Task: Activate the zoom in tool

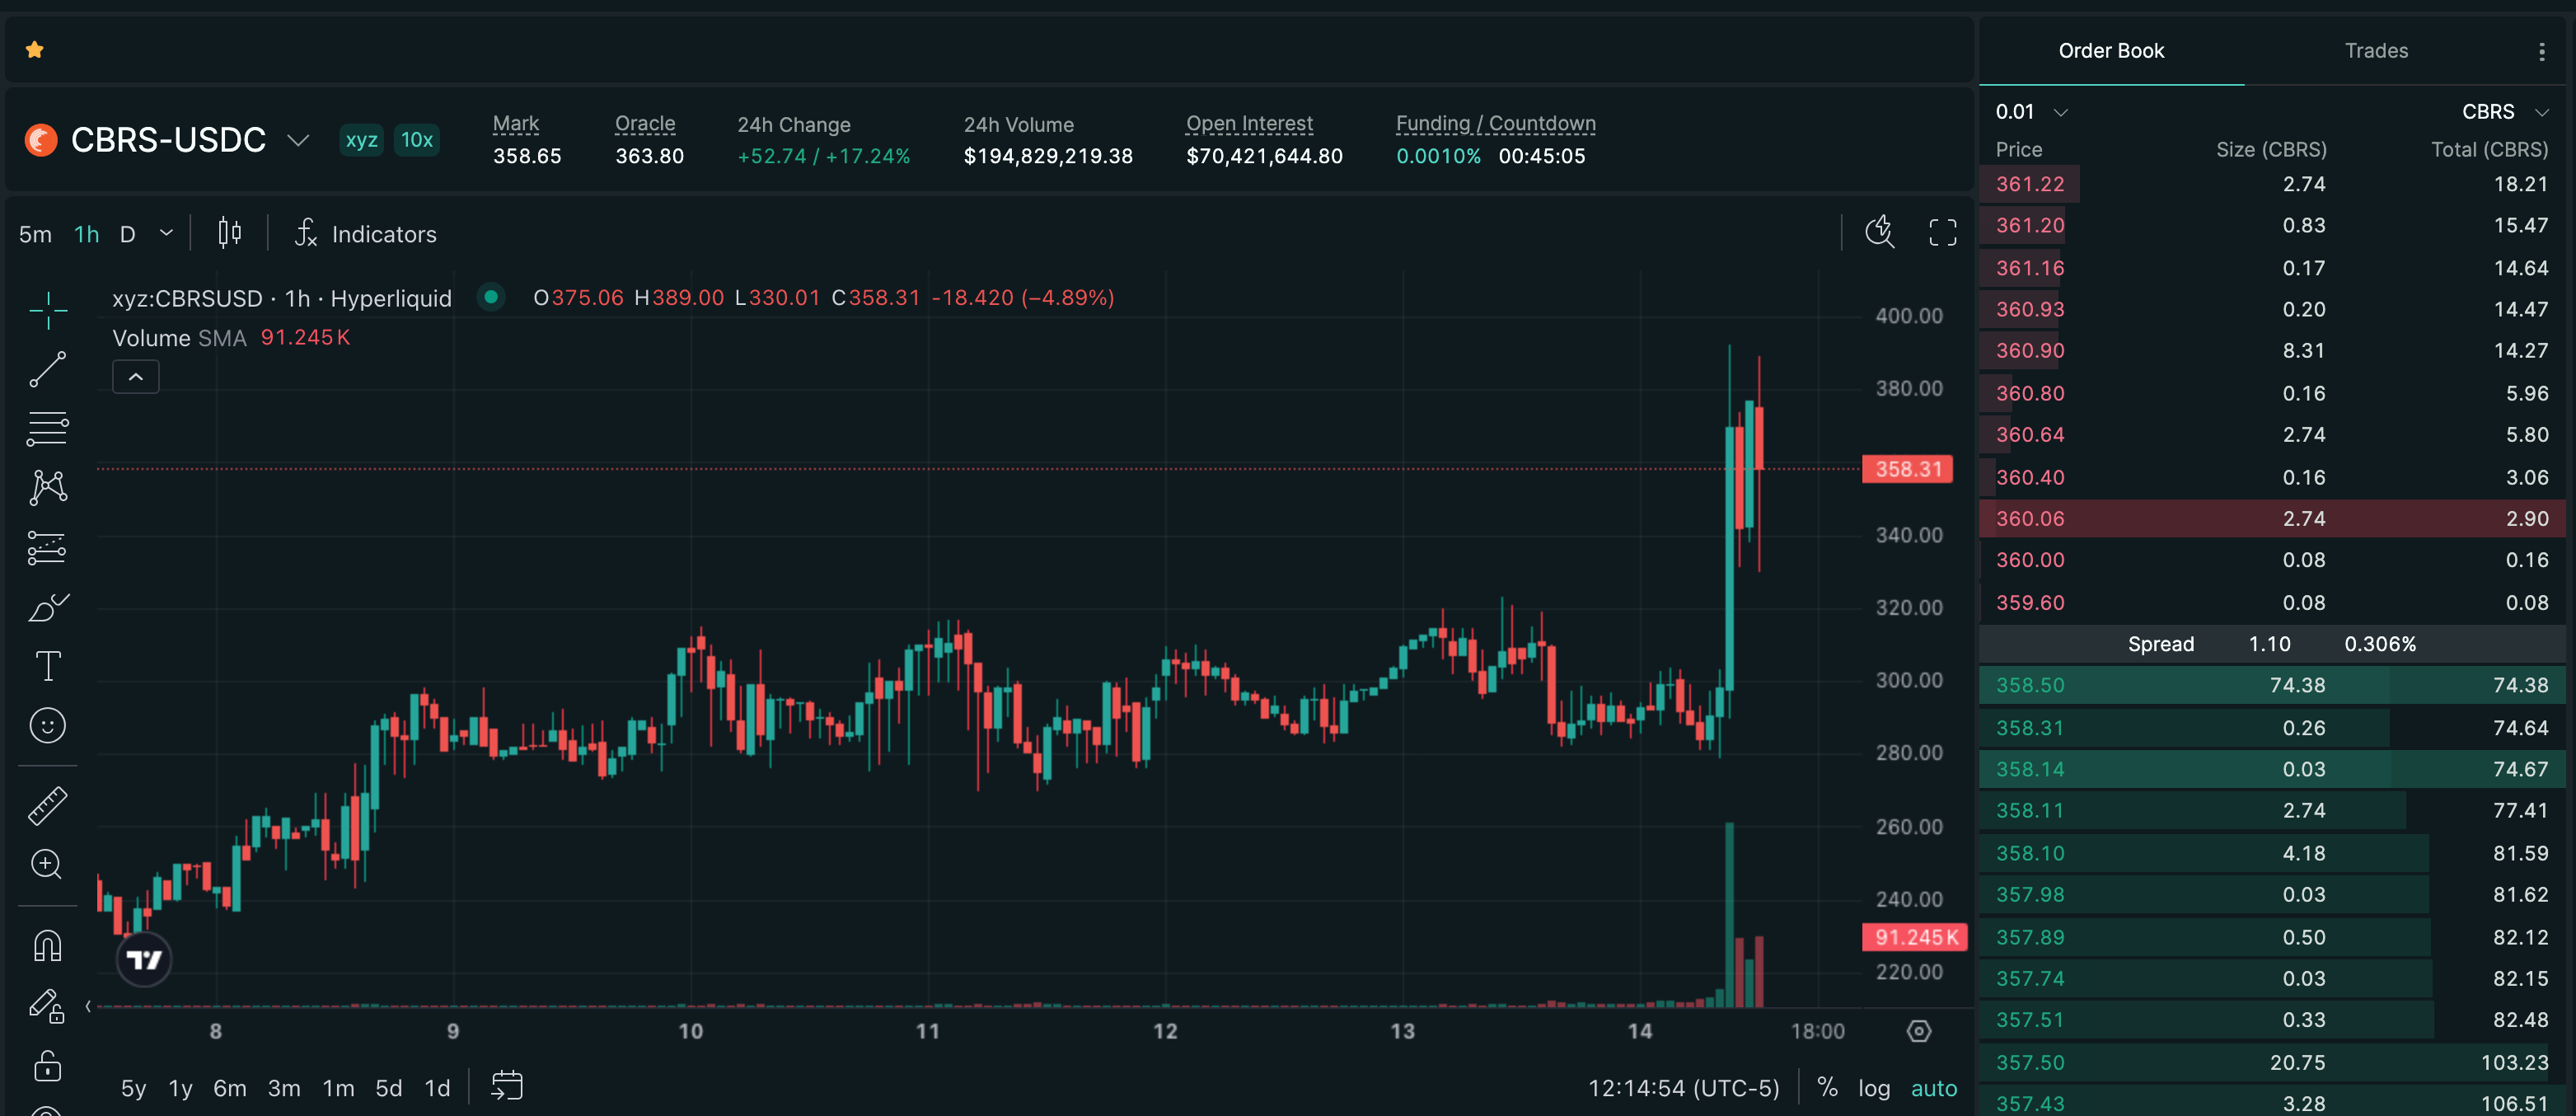Action: click(x=47, y=864)
